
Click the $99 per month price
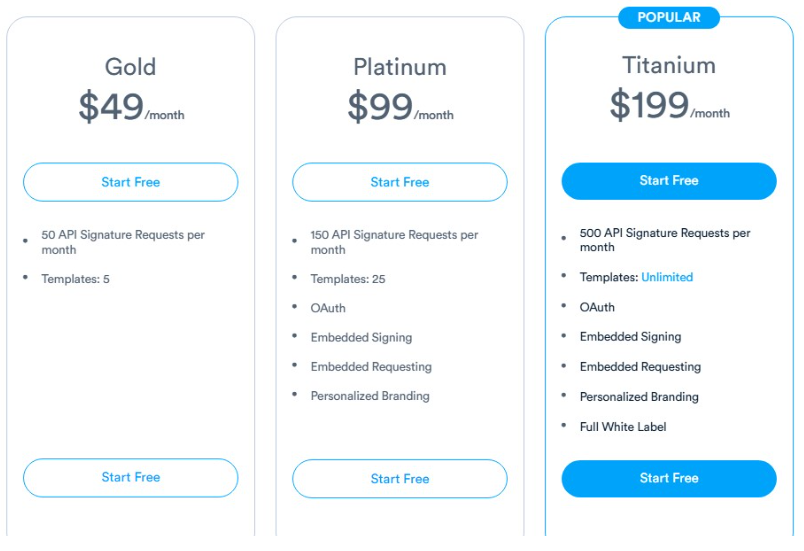[x=399, y=107]
